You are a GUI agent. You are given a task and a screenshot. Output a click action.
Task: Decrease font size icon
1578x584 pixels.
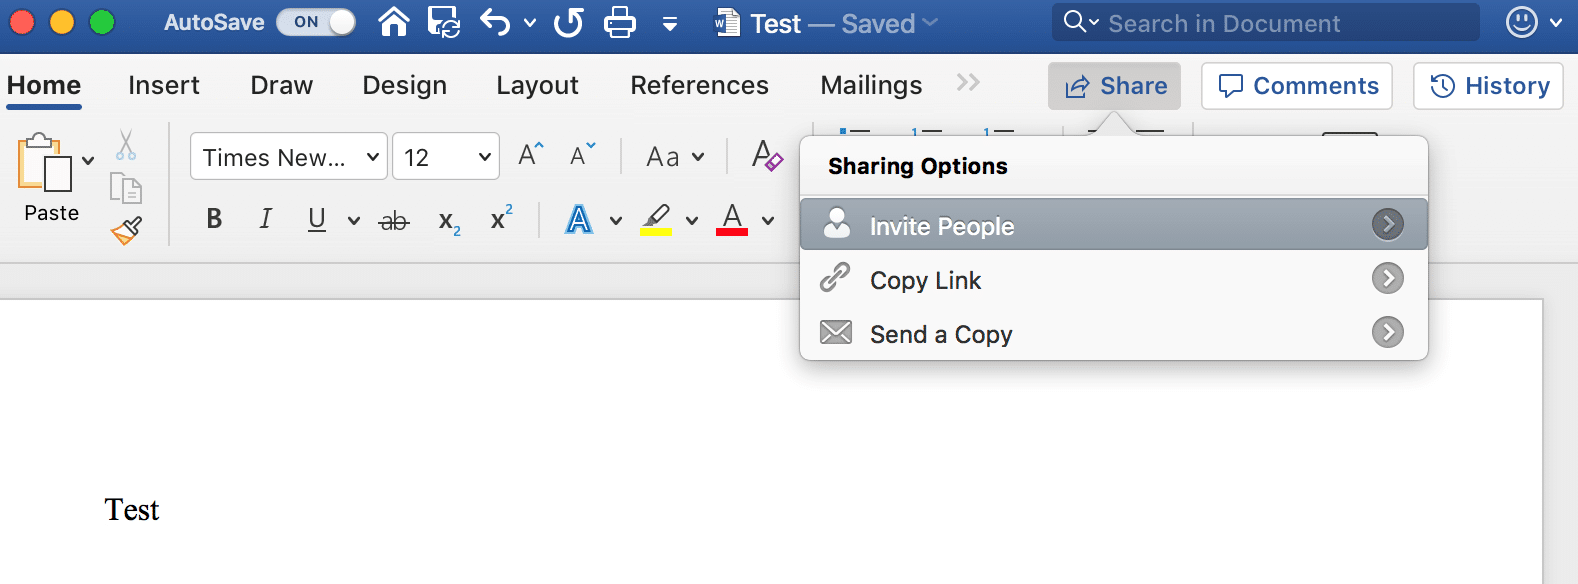click(x=582, y=155)
